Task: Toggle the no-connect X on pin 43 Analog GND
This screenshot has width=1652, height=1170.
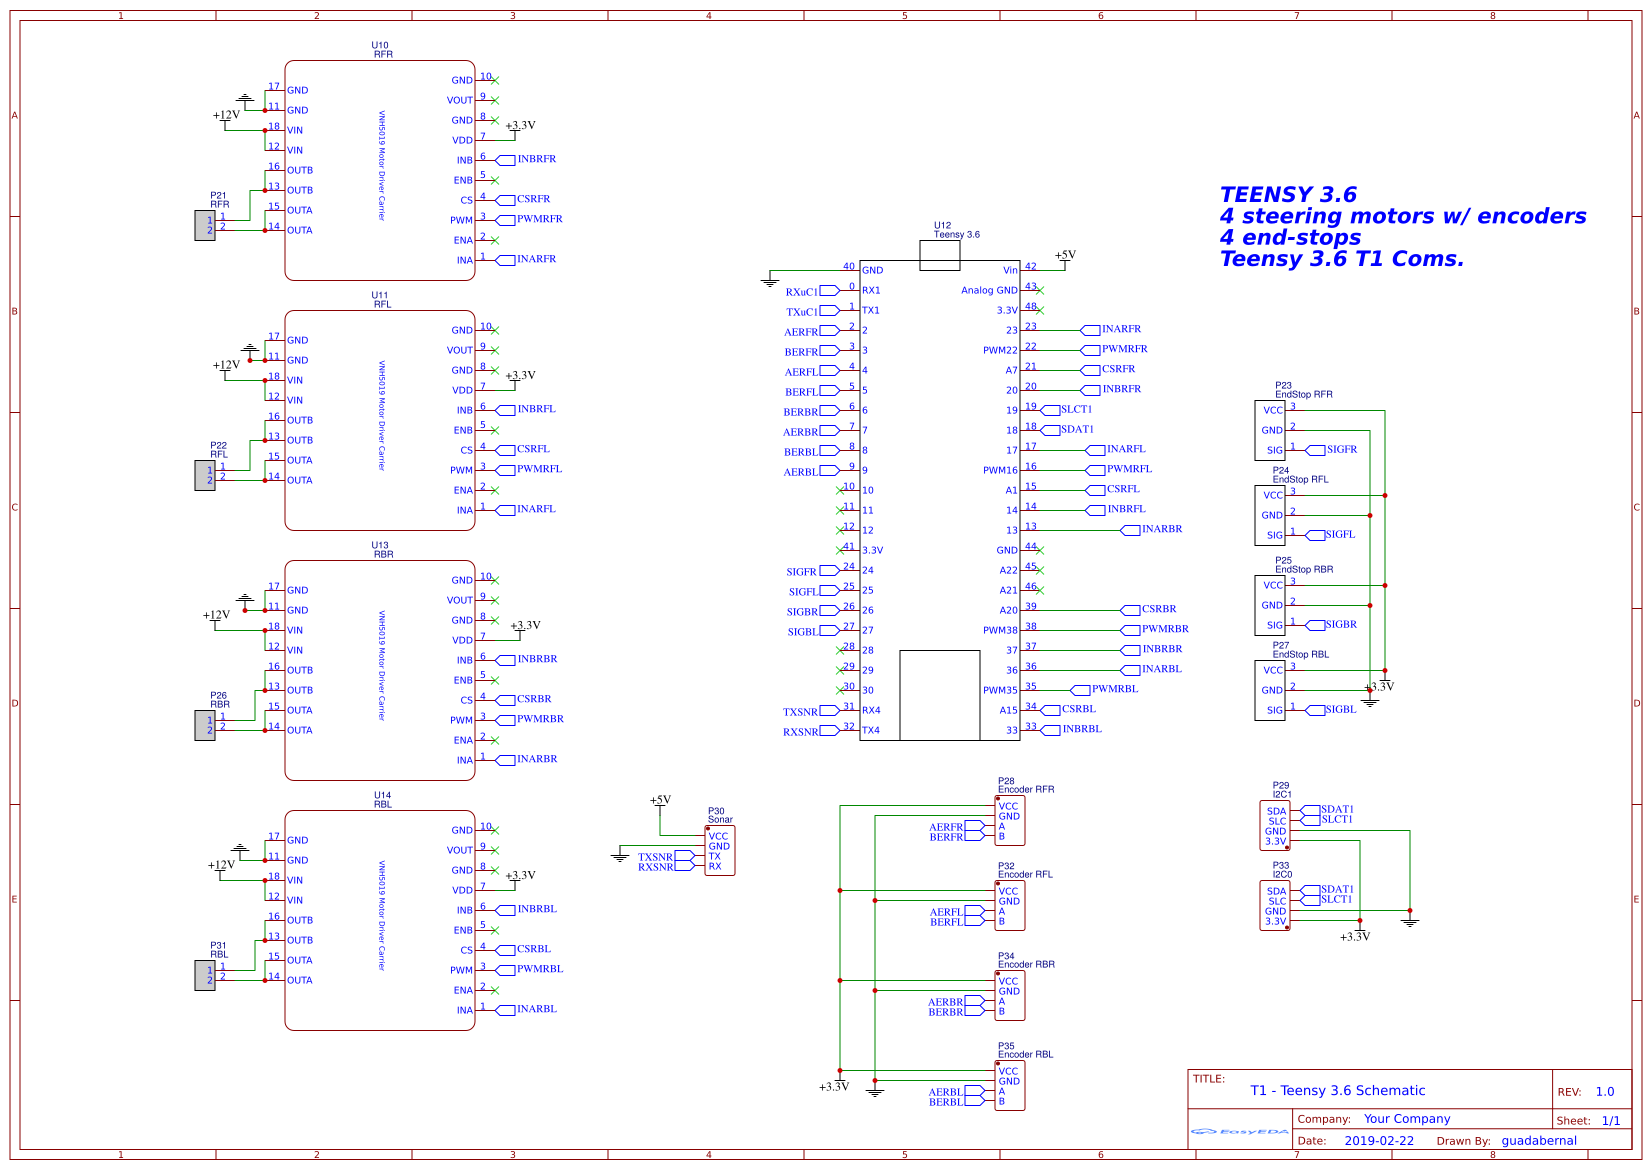Action: tap(1039, 290)
